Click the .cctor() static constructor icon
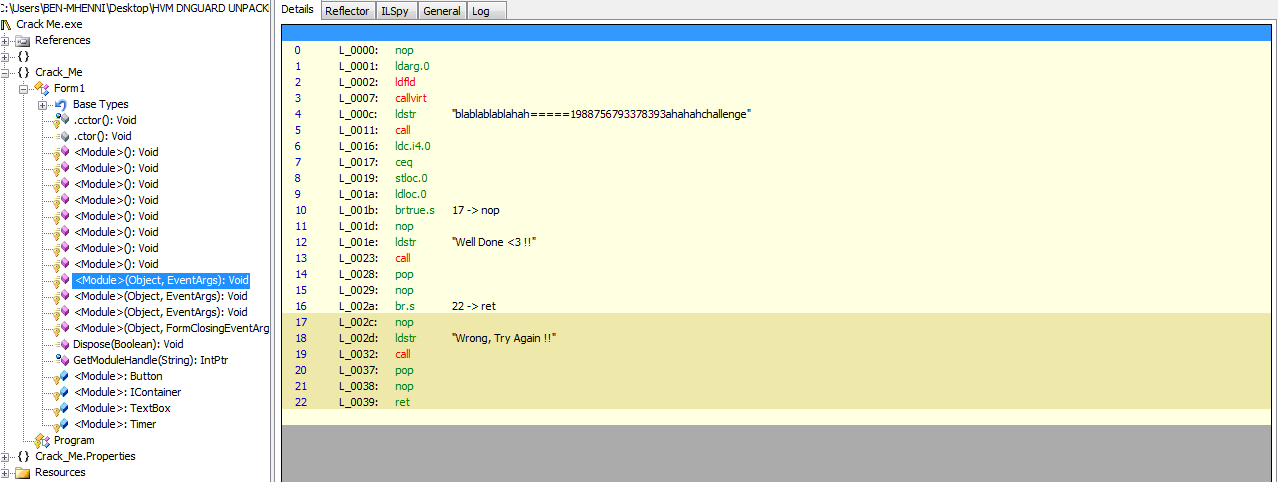Image resolution: width=1278 pixels, height=482 pixels. [62, 120]
